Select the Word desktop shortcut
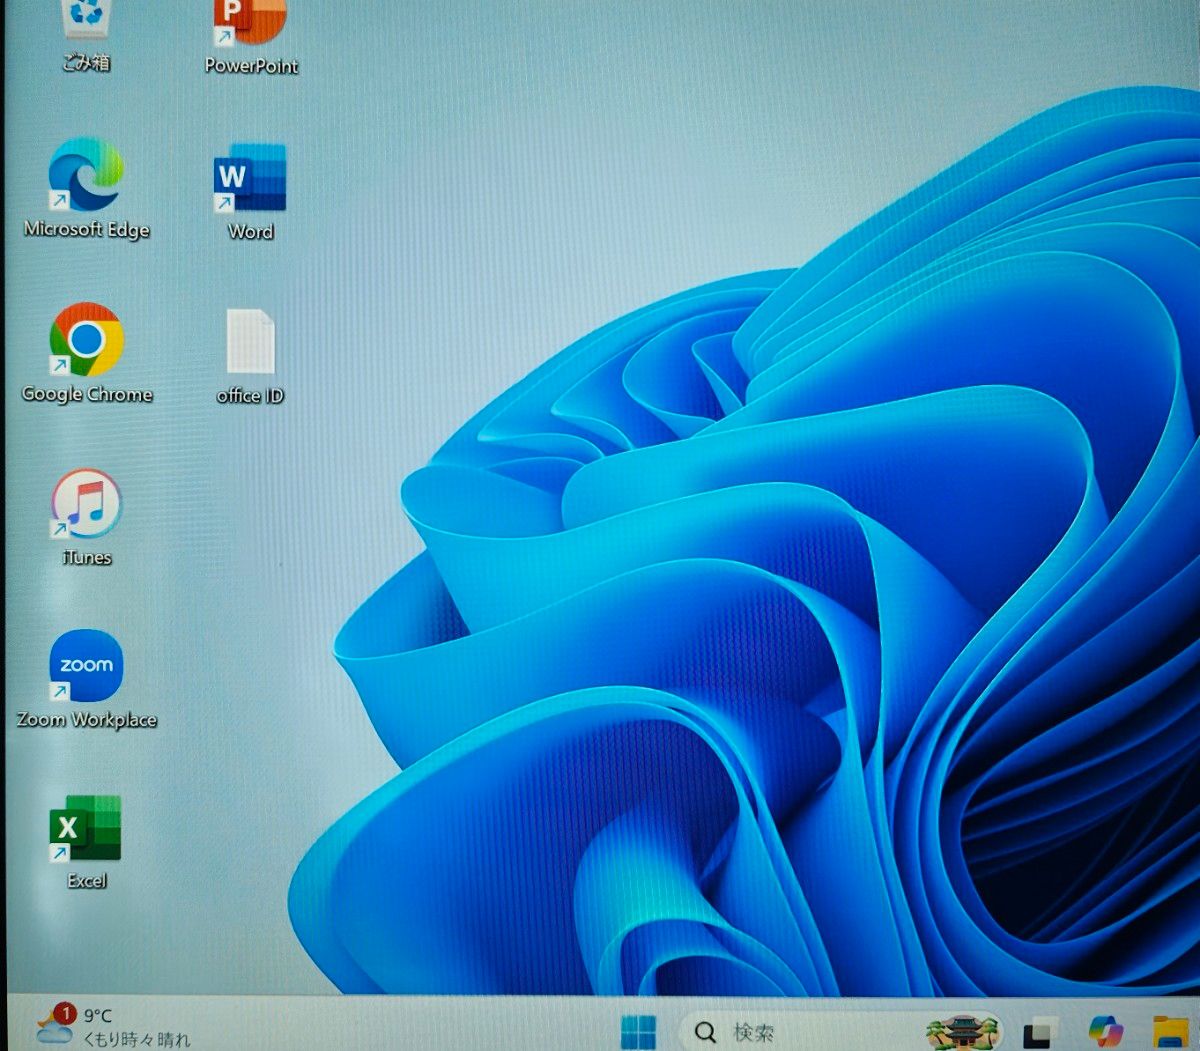The image size is (1200, 1051). 250,180
